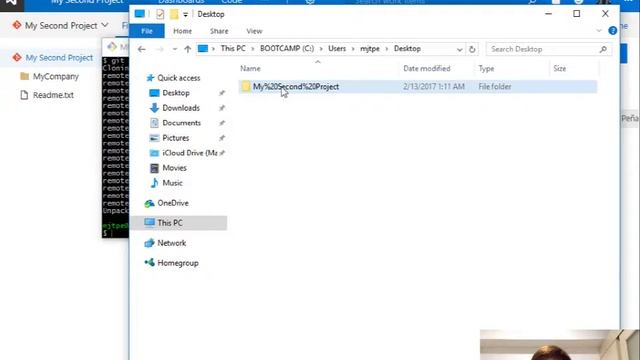Open the File ribbon tab
The height and width of the screenshot is (360, 640).
(147, 31)
